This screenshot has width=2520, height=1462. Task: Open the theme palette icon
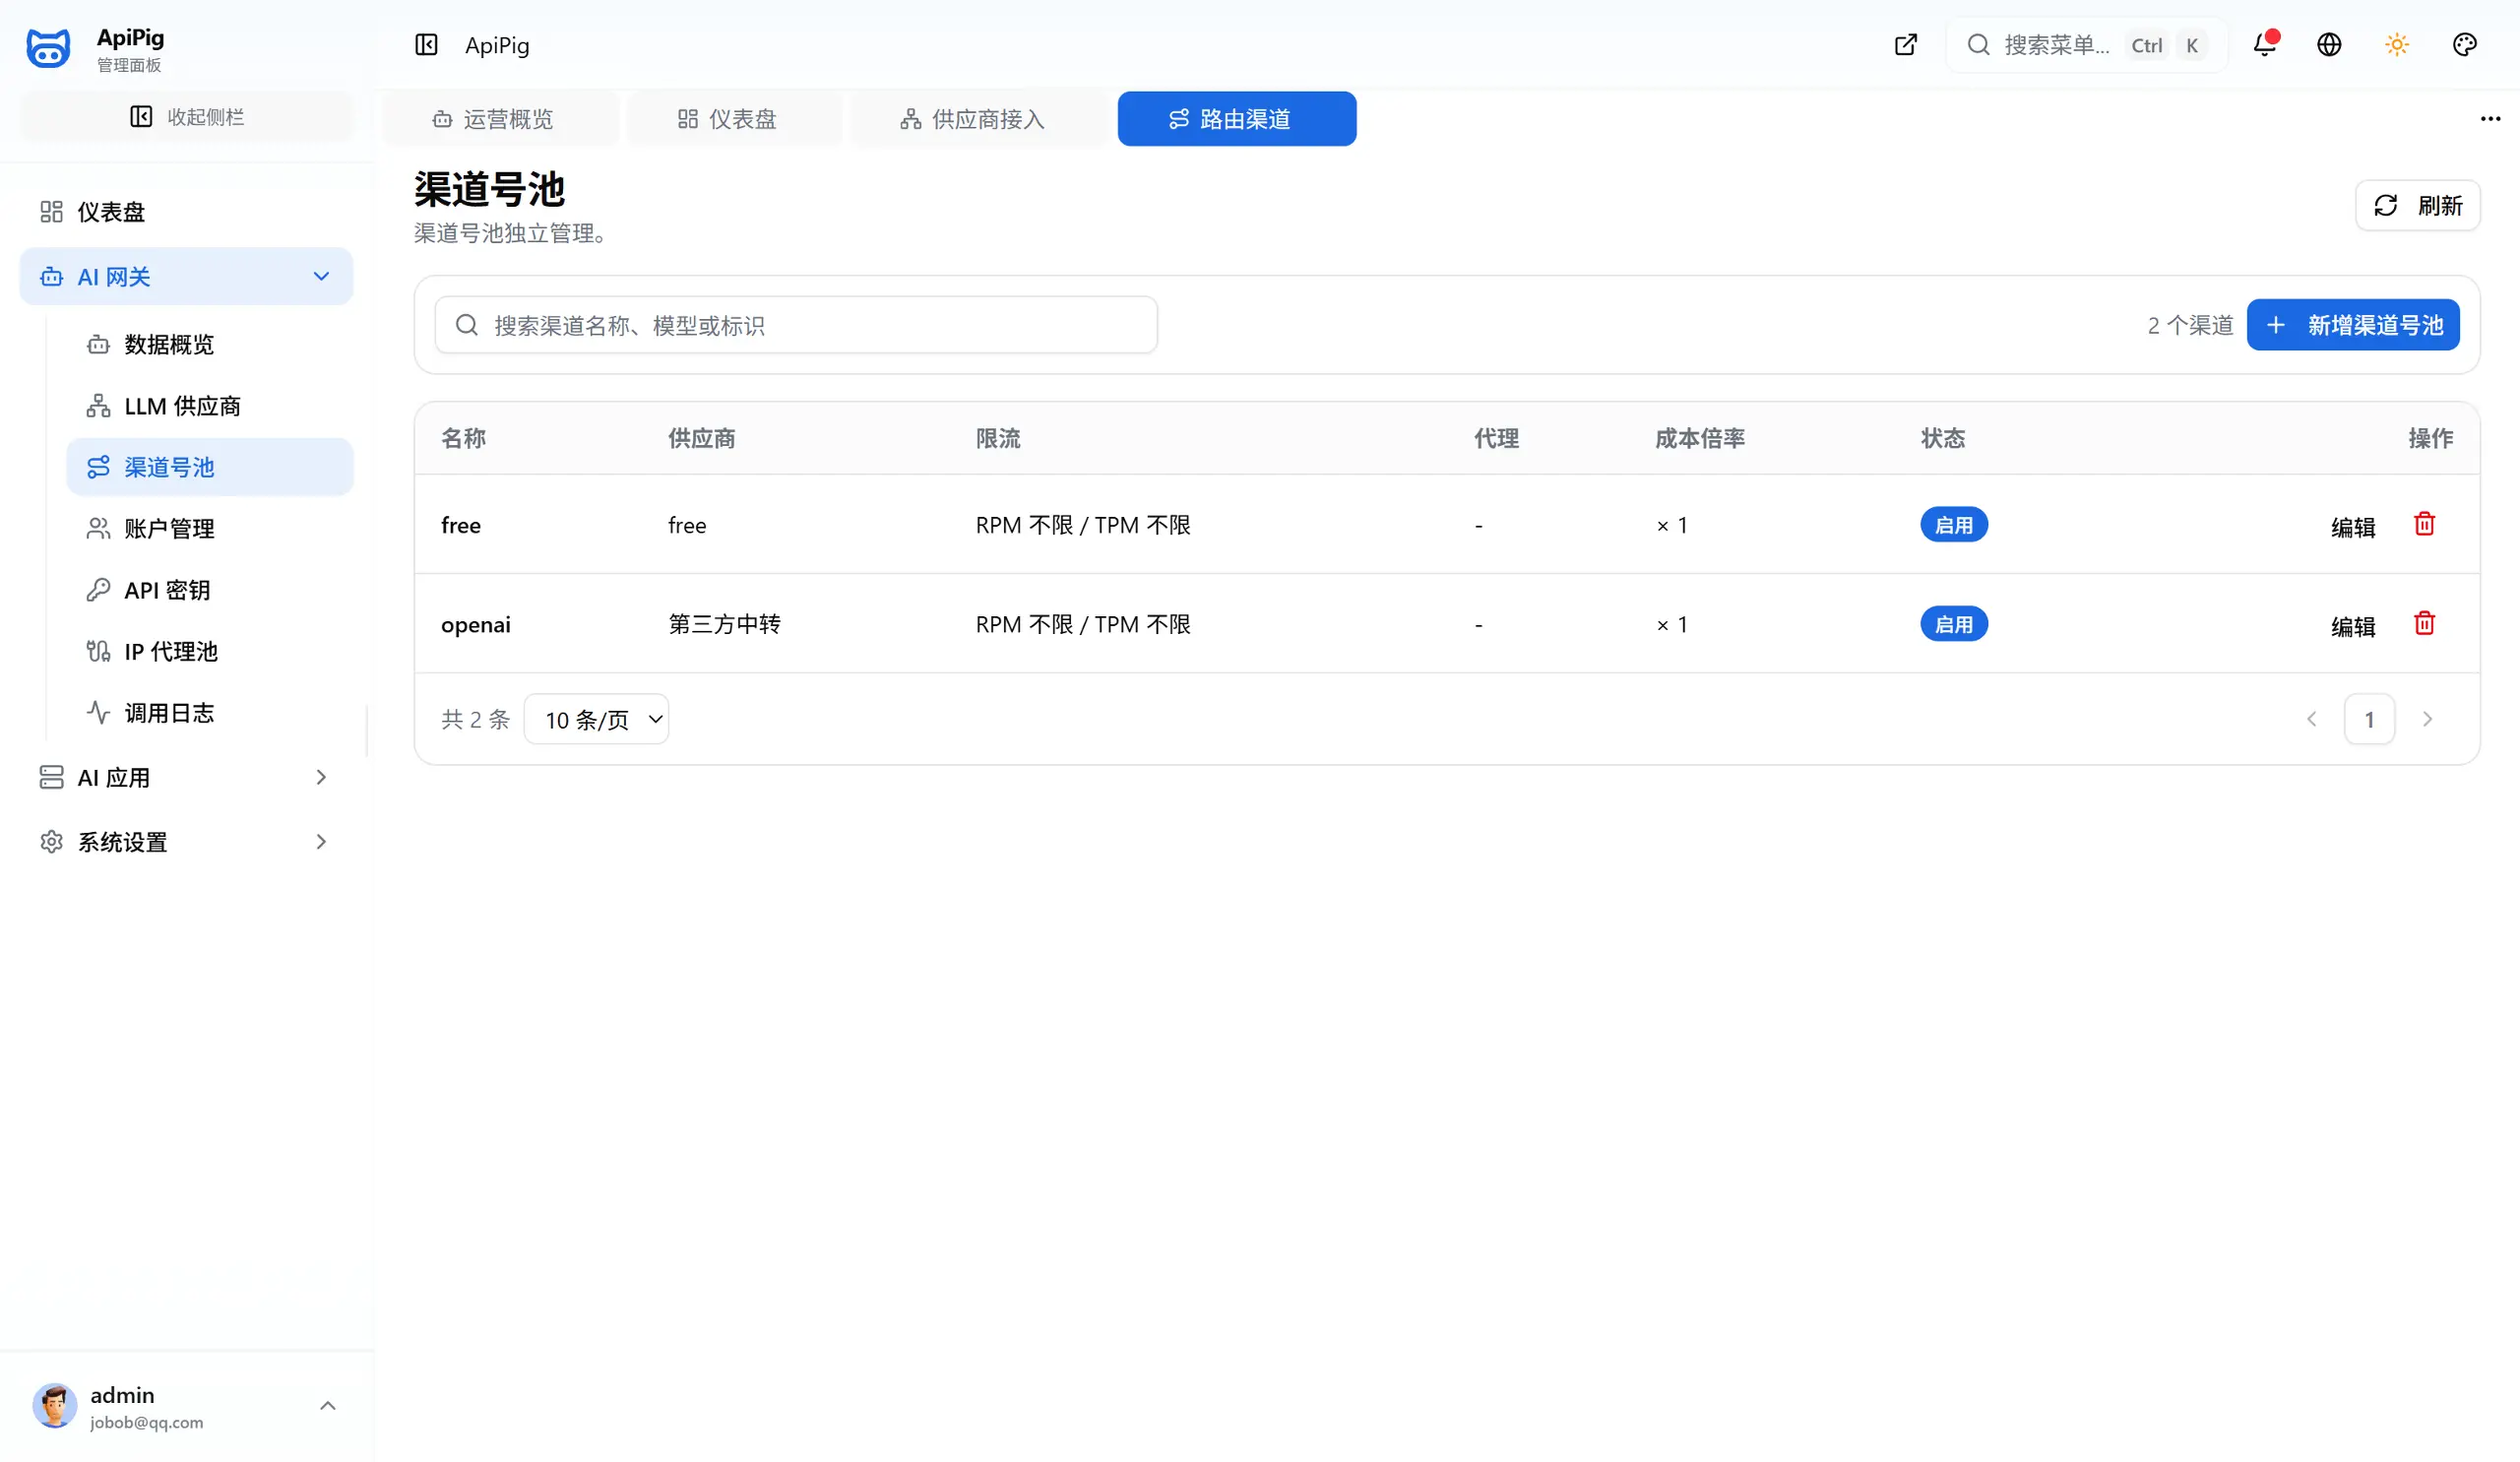(2464, 45)
